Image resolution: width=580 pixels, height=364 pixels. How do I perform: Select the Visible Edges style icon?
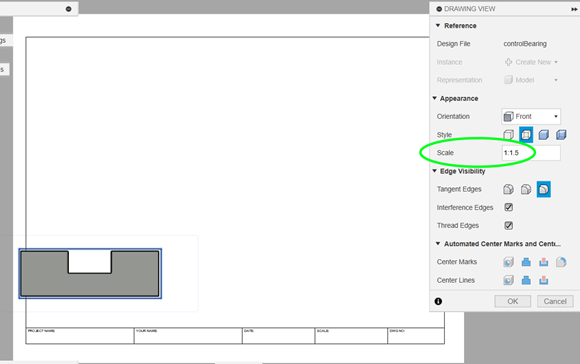508,135
